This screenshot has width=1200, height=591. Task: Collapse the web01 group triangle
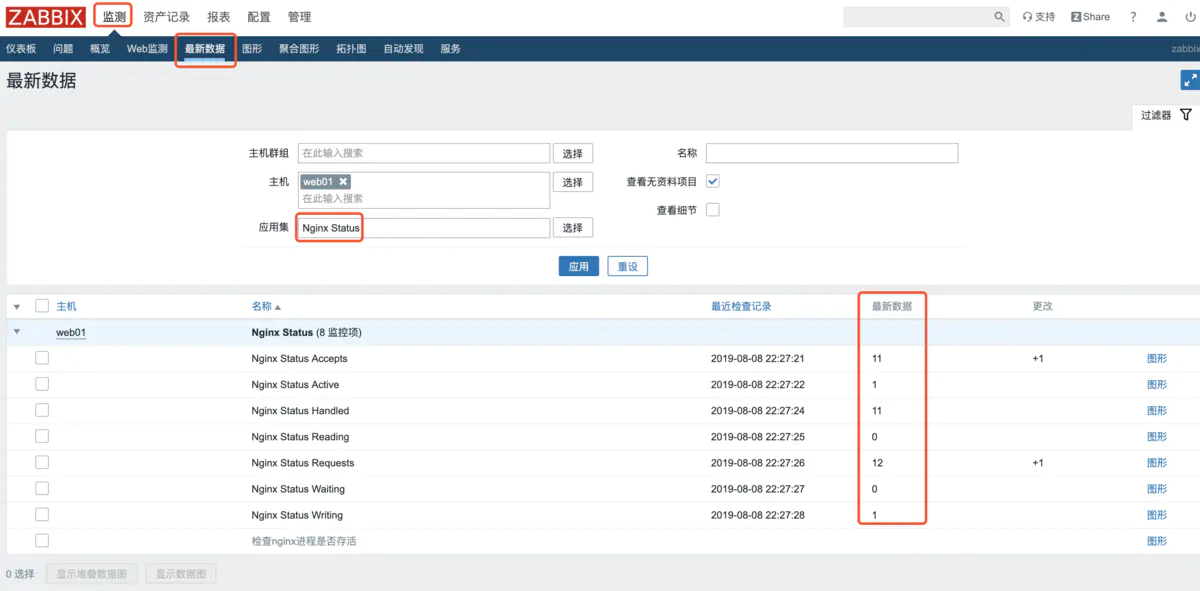17,332
